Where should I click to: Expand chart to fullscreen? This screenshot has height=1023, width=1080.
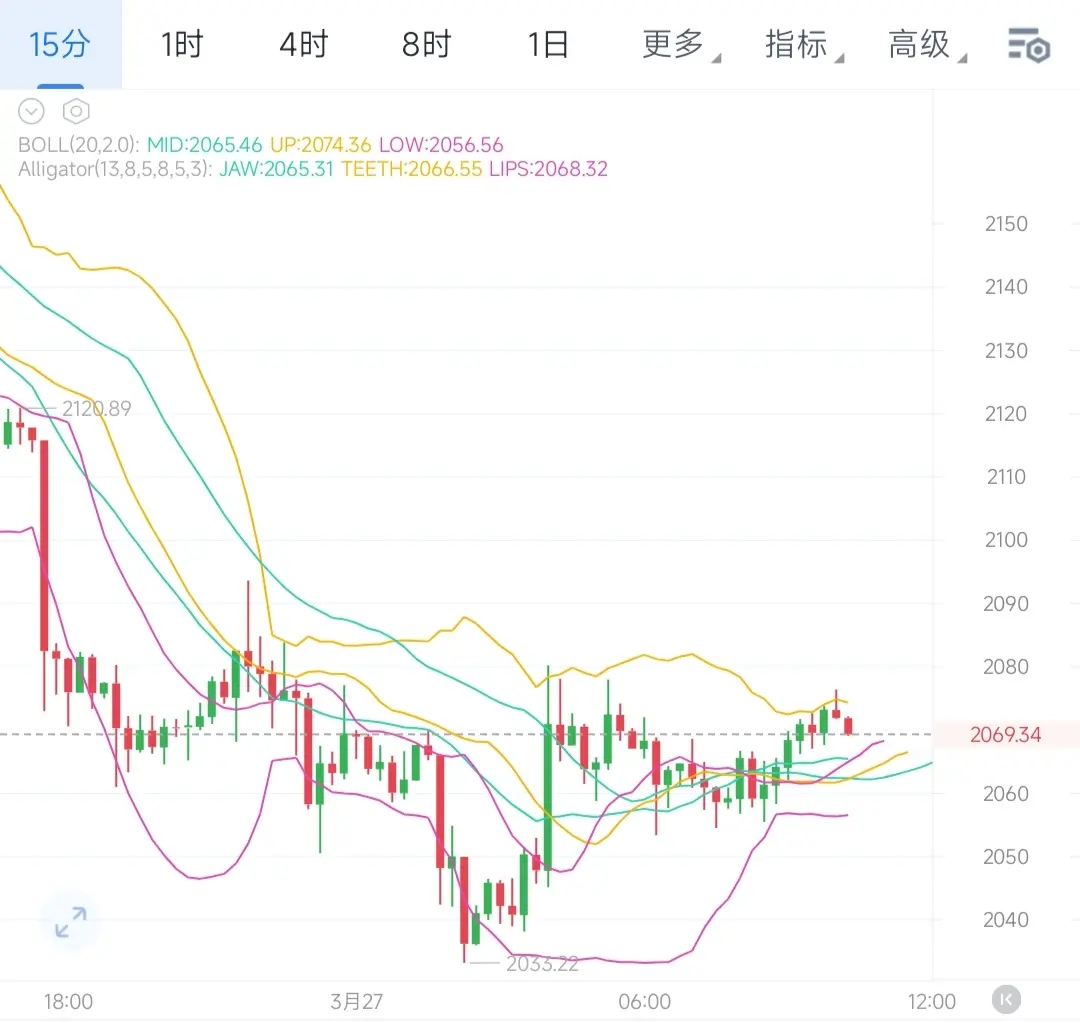(71, 922)
